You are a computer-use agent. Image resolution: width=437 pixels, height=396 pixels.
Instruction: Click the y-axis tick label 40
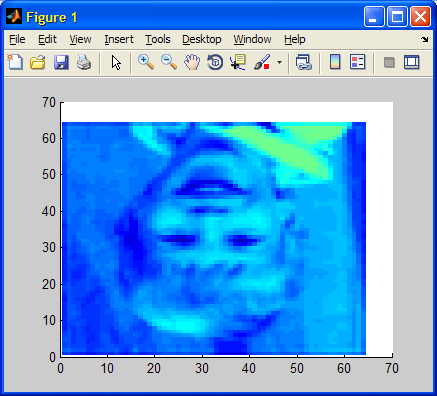pos(49,211)
